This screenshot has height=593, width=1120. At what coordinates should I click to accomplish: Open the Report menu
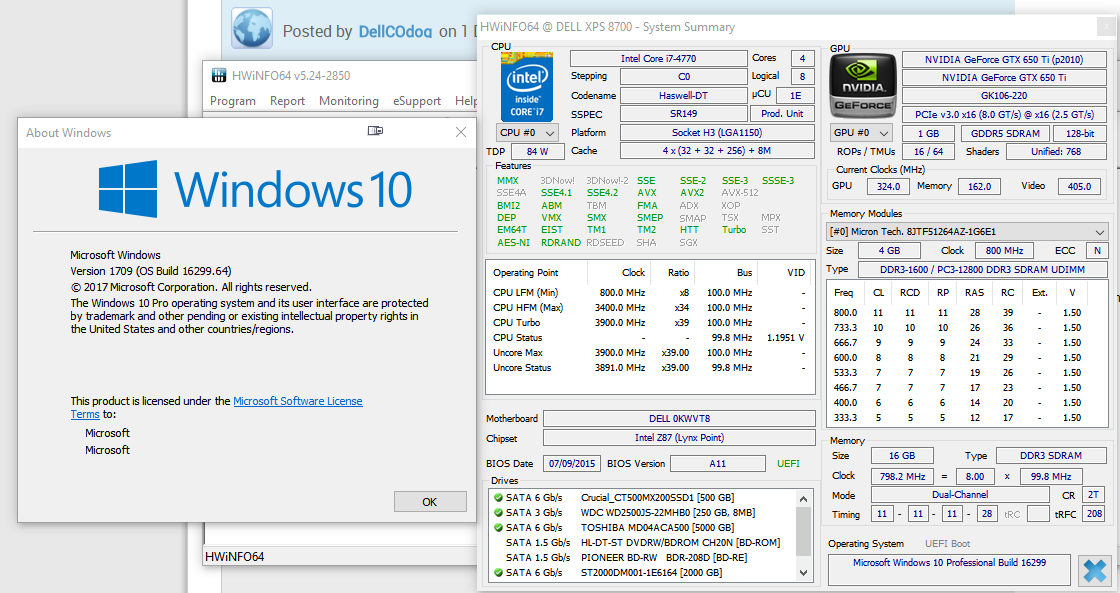click(x=287, y=101)
